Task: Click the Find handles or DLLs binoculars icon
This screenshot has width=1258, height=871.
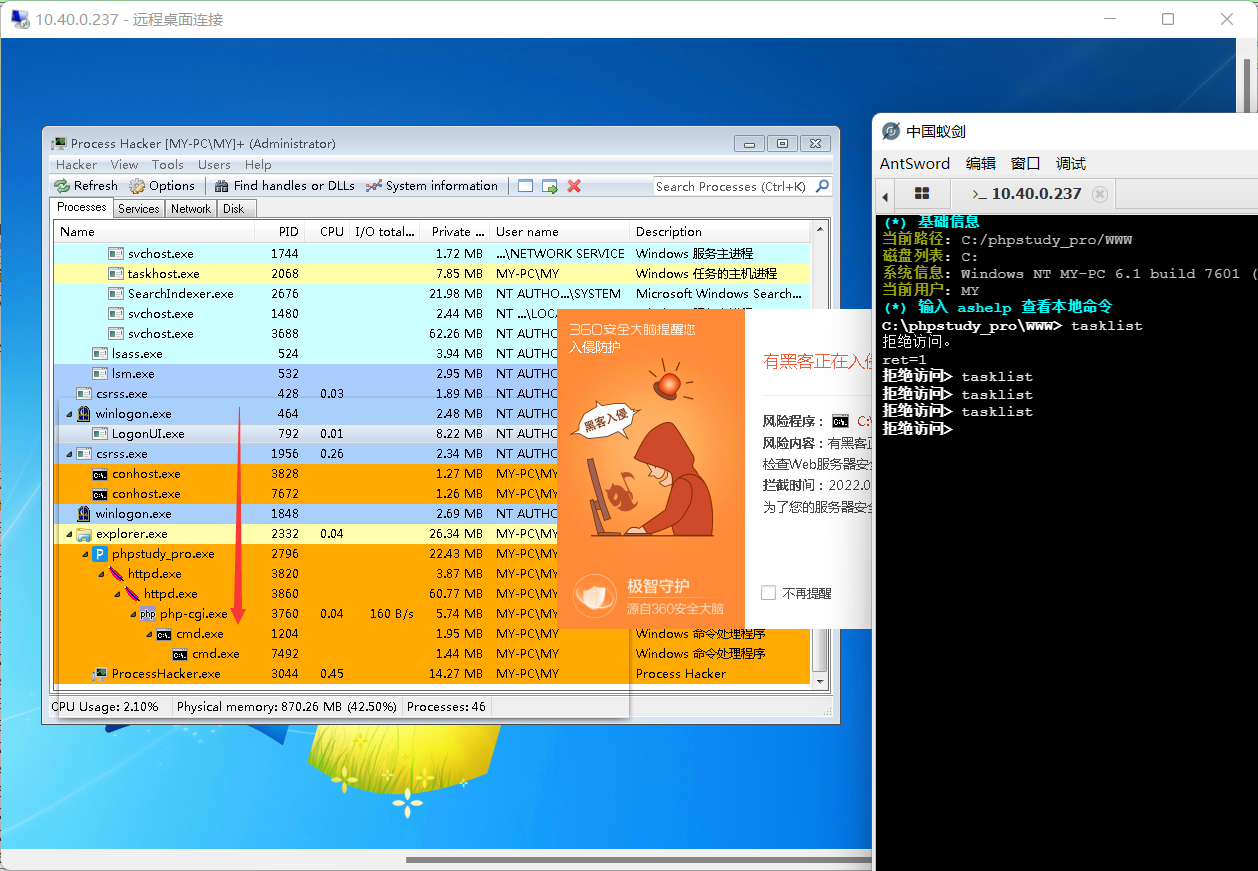Action: point(221,186)
